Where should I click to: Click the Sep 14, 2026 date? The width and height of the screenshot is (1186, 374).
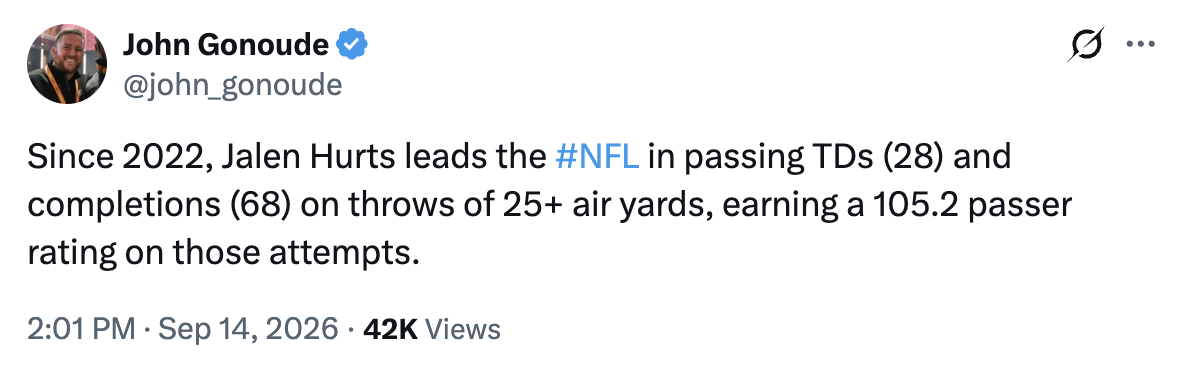click(x=245, y=329)
